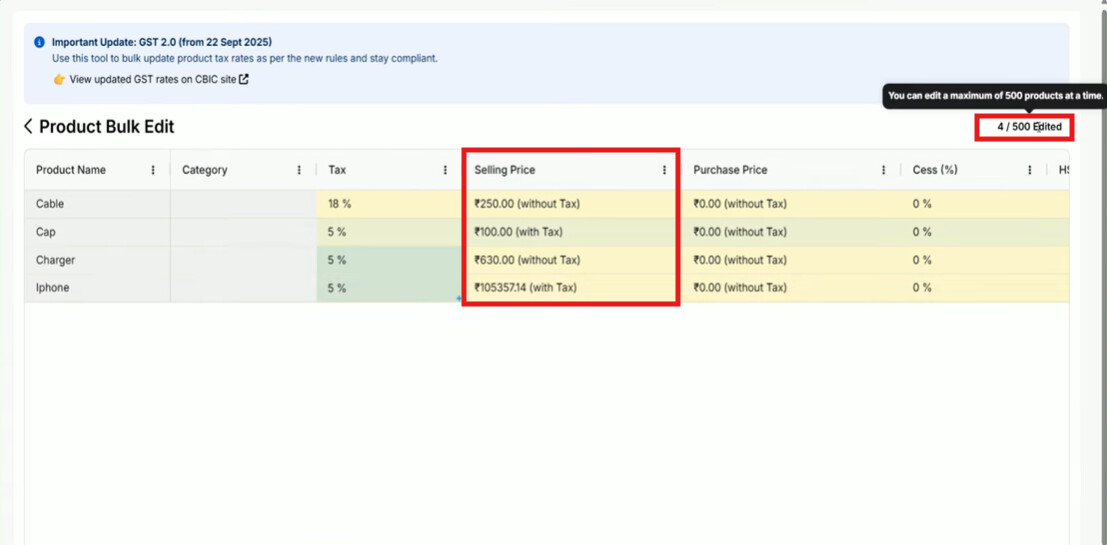Edit the Cess 0 % cell for Cap
Image resolution: width=1107 pixels, height=545 pixels.
coord(974,232)
